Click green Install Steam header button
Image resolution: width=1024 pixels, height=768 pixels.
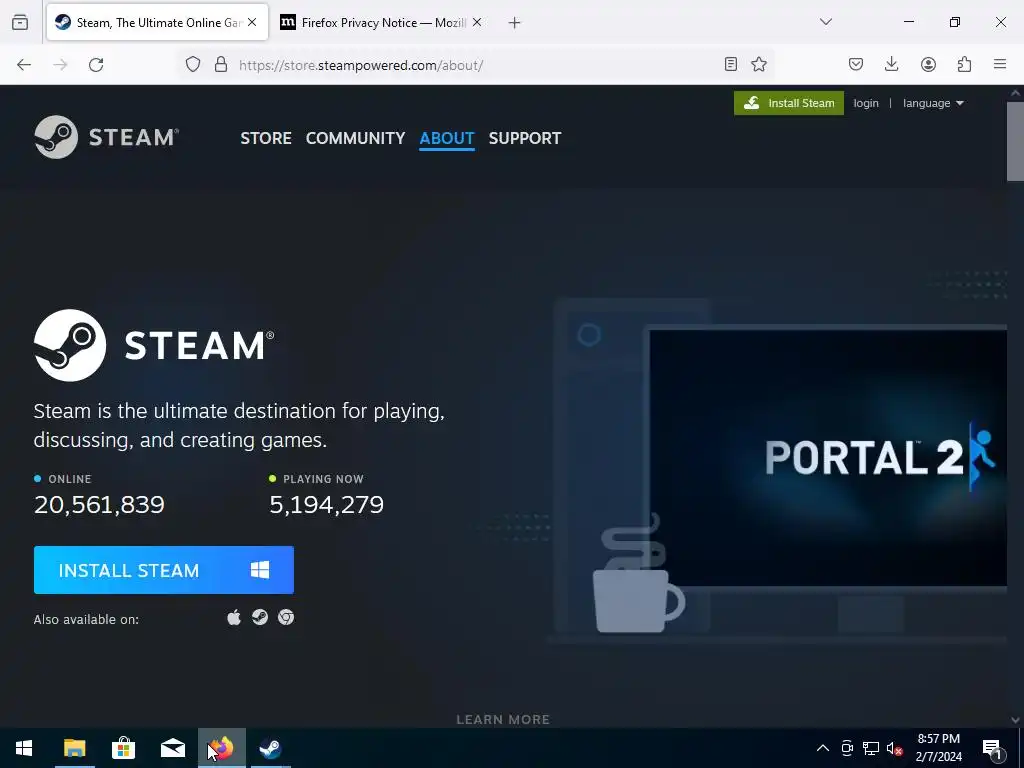click(x=789, y=103)
